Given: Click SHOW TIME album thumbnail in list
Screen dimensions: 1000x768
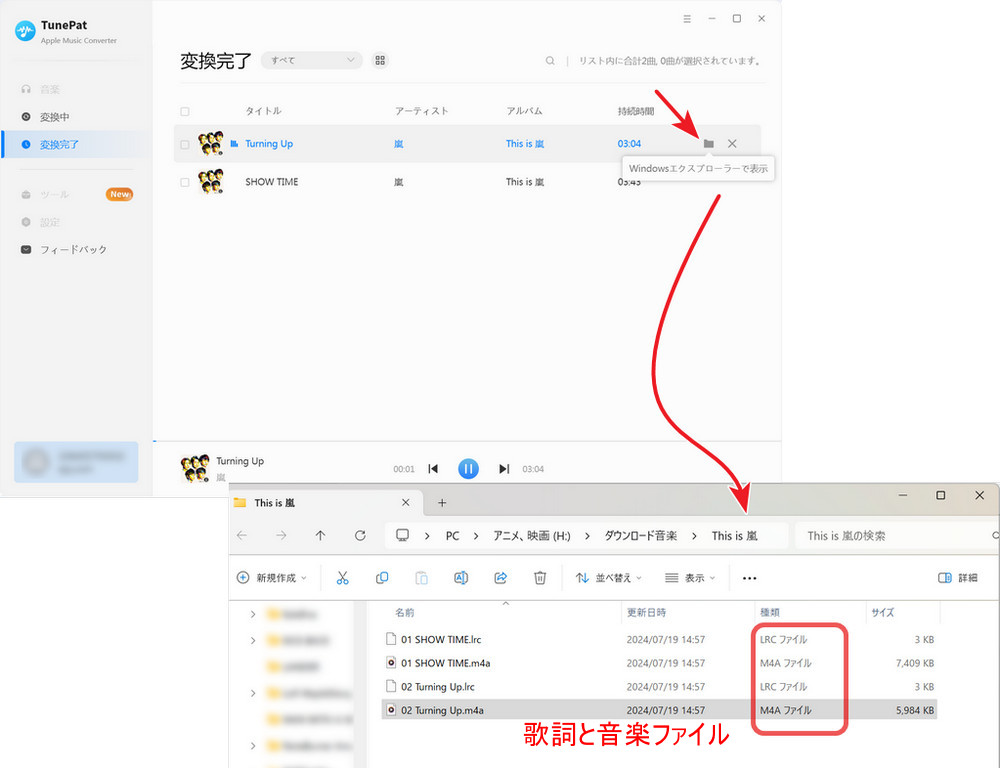Looking at the screenshot, I should coord(210,182).
